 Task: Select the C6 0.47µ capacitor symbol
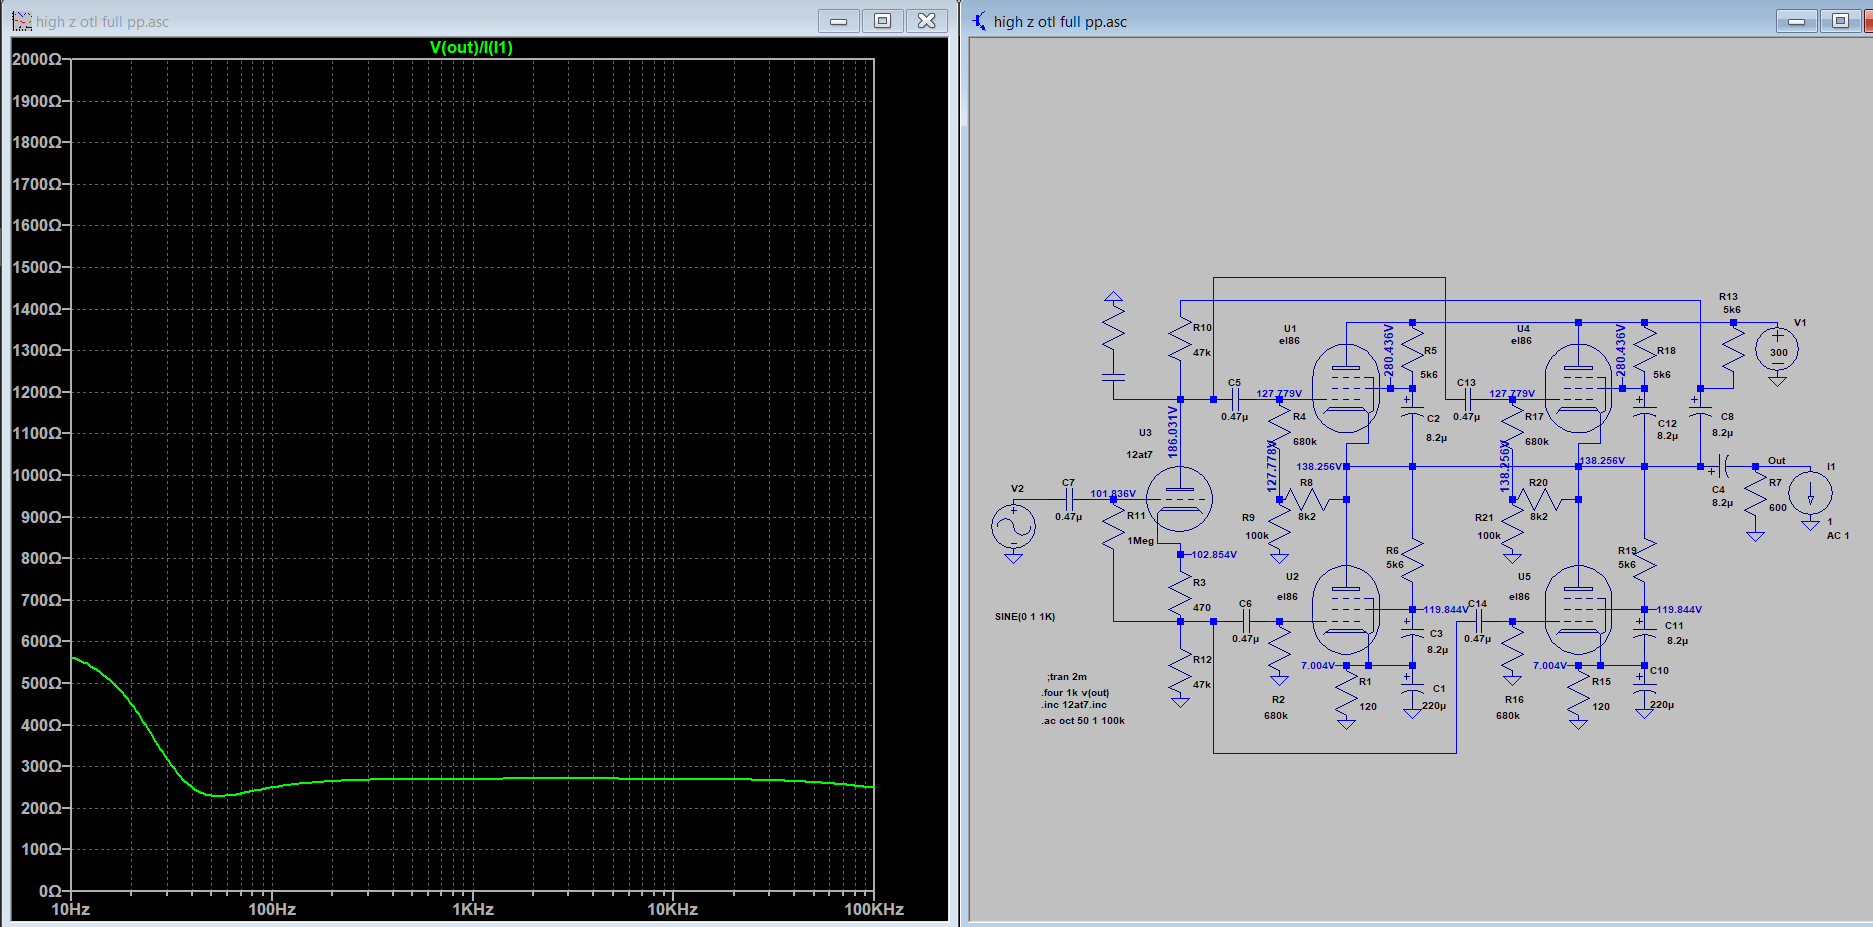click(1246, 621)
